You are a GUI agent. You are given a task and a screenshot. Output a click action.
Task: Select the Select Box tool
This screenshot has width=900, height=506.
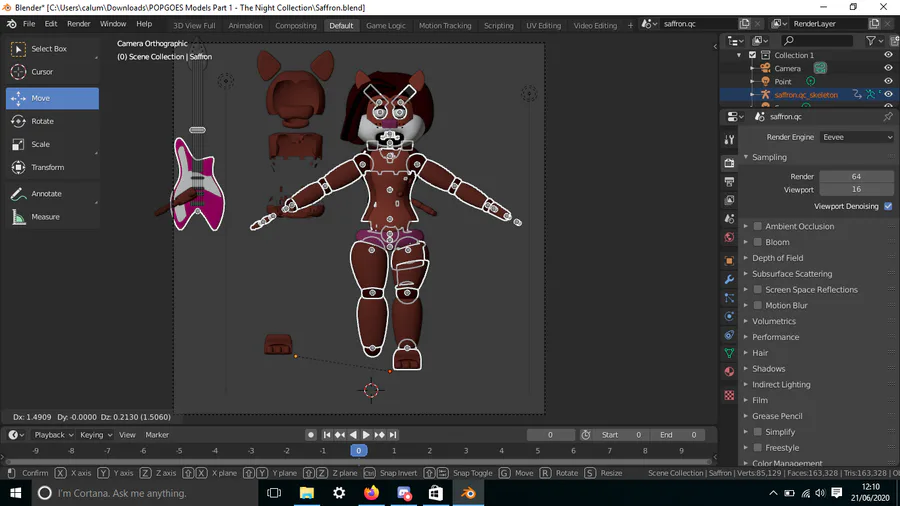pyautogui.click(x=52, y=49)
